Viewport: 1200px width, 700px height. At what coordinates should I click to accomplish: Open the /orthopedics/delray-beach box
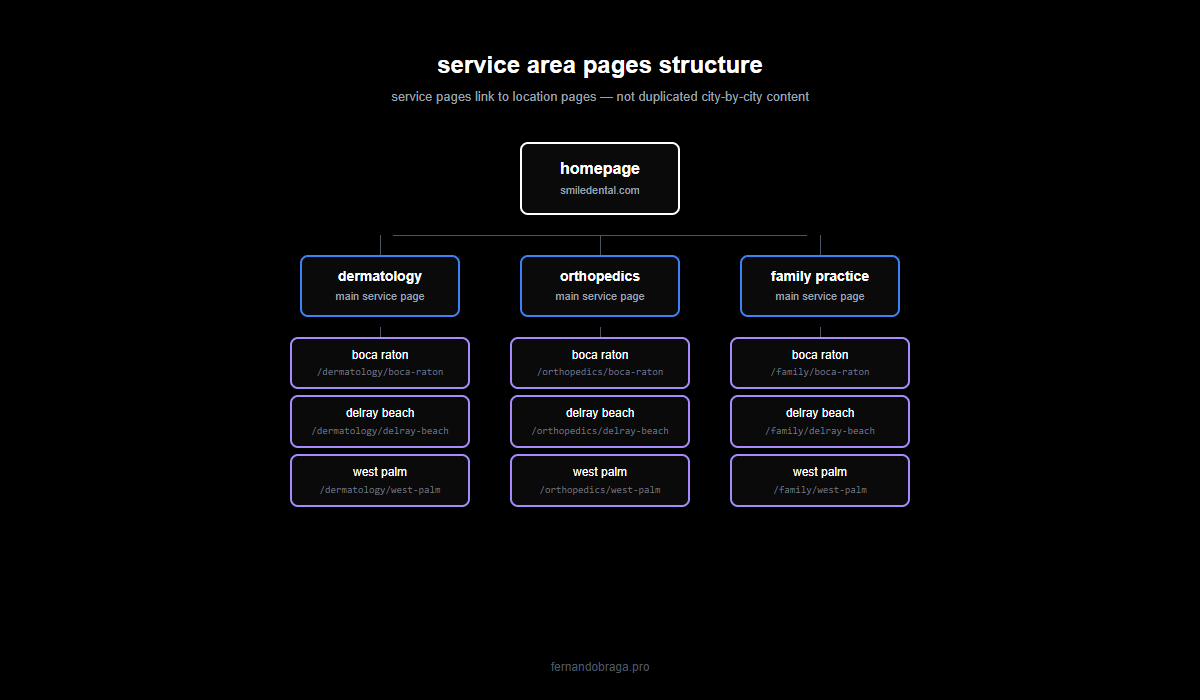click(x=600, y=421)
